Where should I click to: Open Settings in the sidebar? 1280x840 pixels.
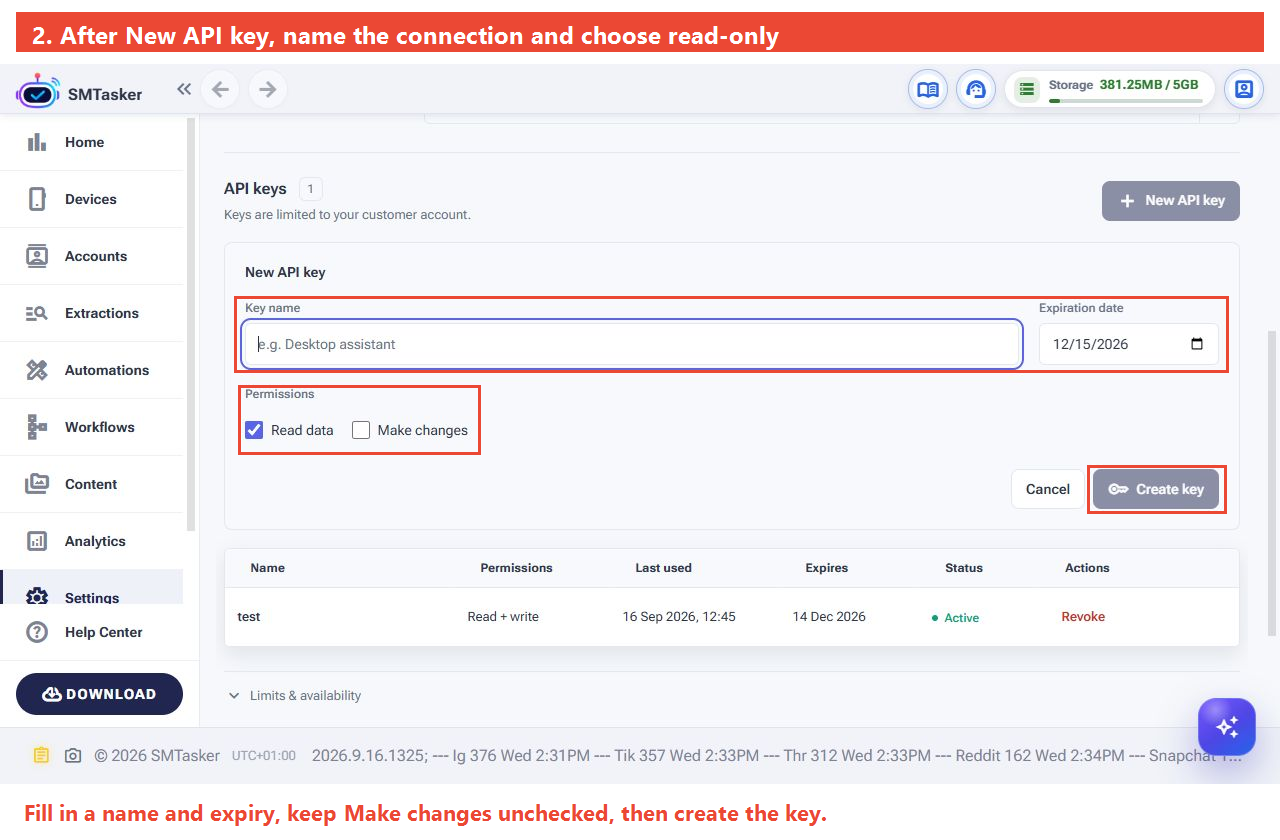(92, 589)
